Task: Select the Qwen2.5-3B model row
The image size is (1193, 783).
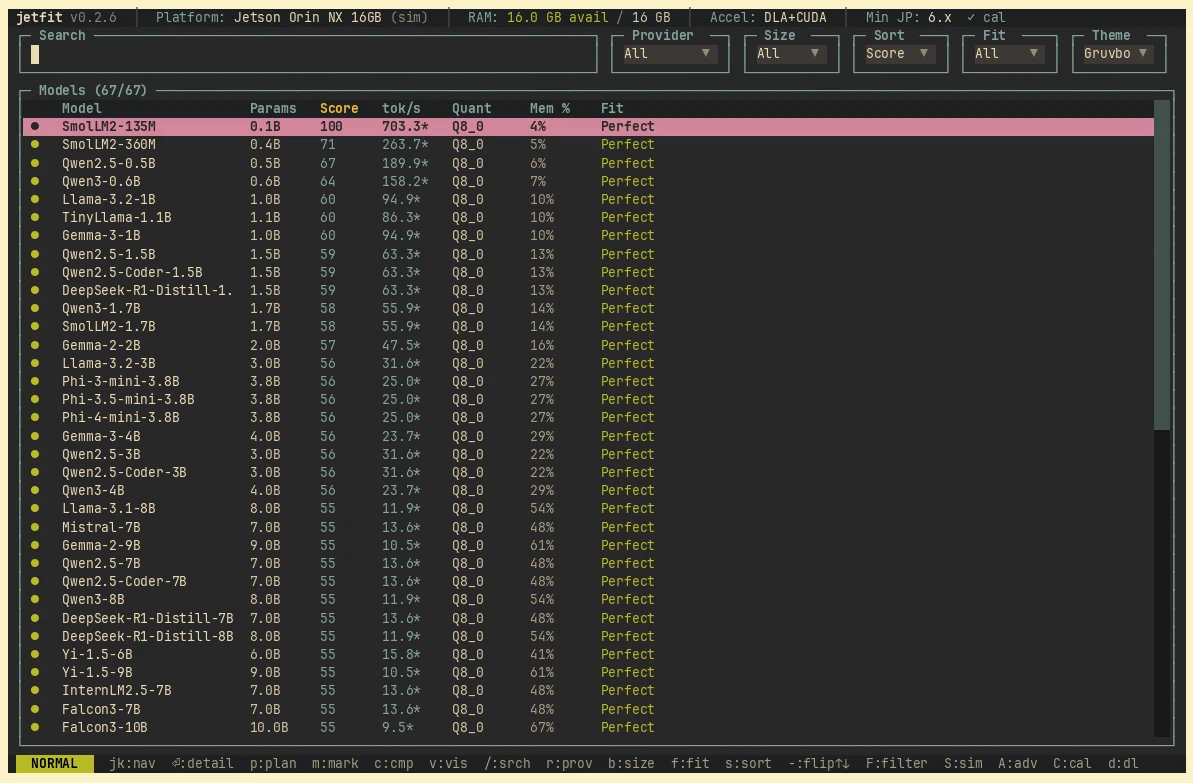Action: tap(588, 454)
